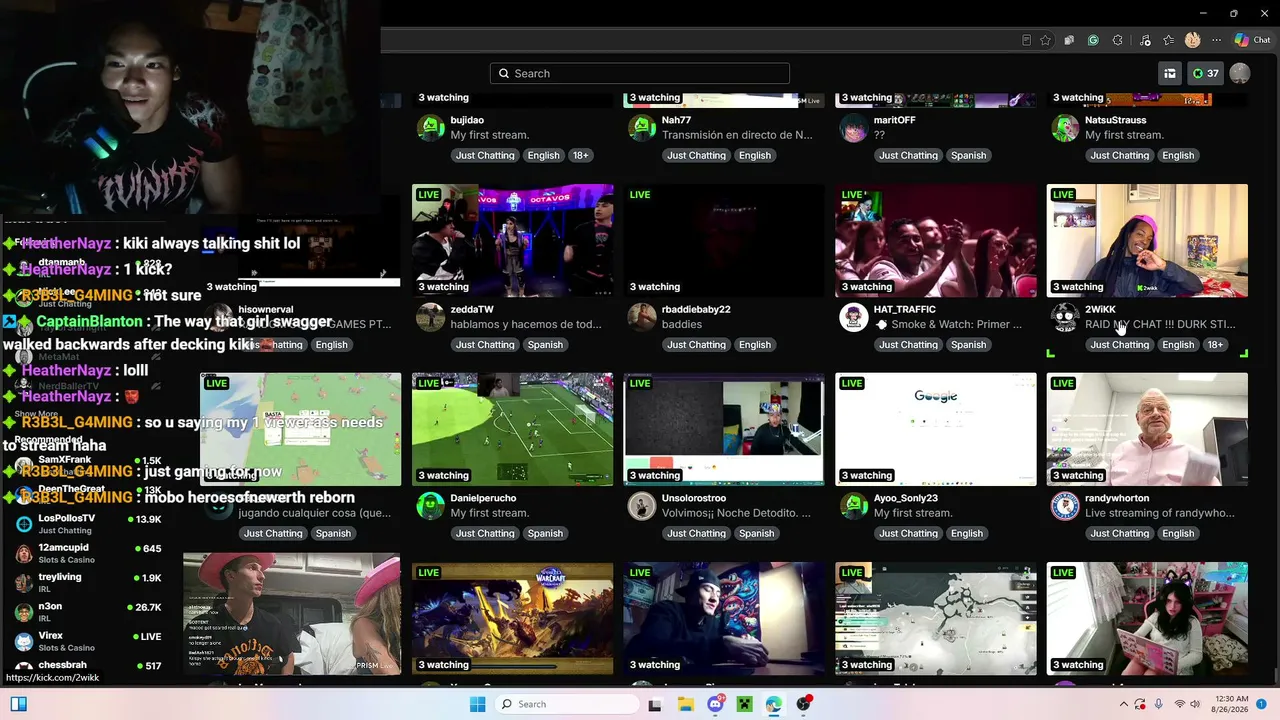Open the browser Extensions puzzle icon
The height and width of the screenshot is (720, 1280).
[1118, 40]
